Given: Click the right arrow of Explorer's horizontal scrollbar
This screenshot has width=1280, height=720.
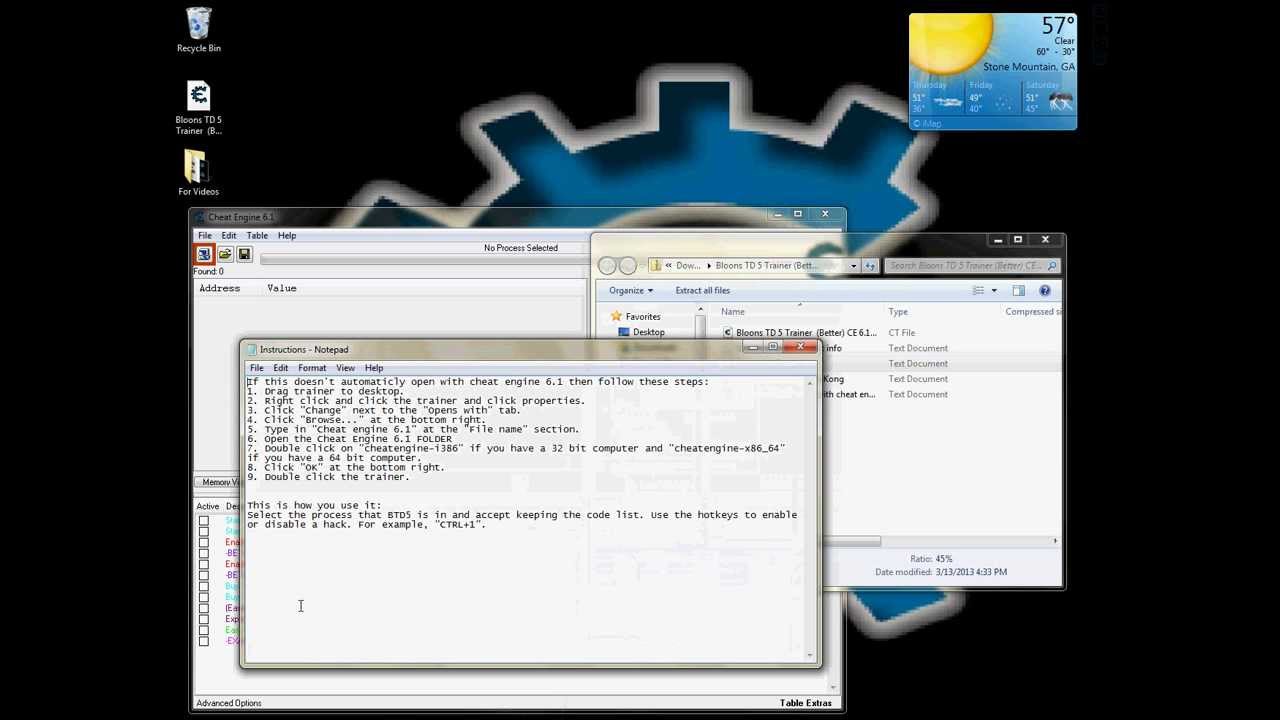Looking at the screenshot, I should pyautogui.click(x=1055, y=541).
